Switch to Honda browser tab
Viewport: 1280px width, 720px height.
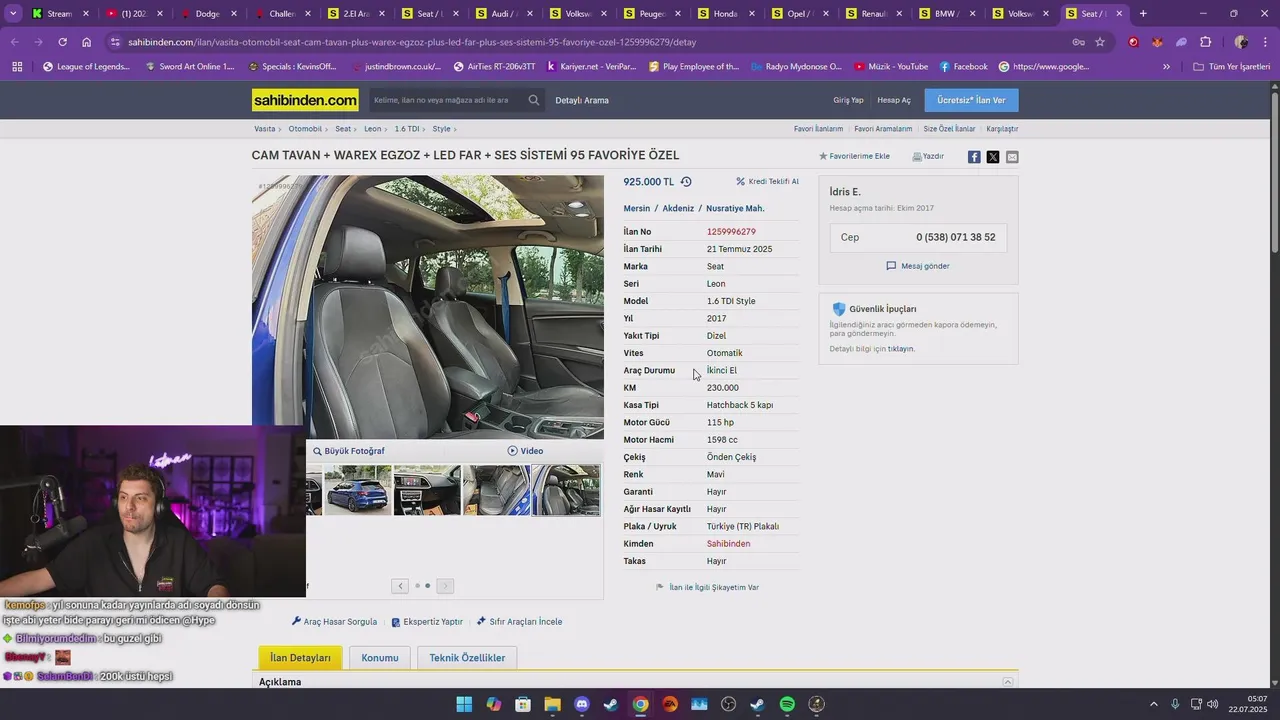click(x=727, y=14)
